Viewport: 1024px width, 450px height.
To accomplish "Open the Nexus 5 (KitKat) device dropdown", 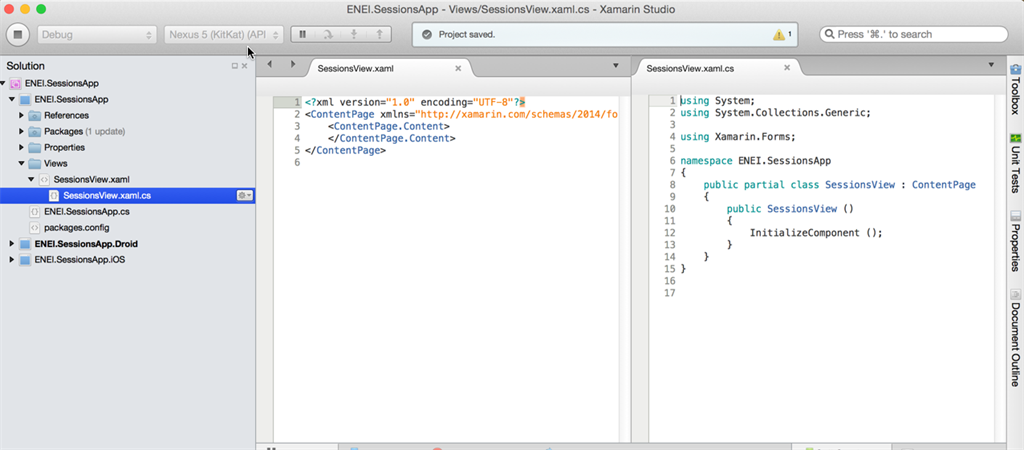I will point(223,35).
